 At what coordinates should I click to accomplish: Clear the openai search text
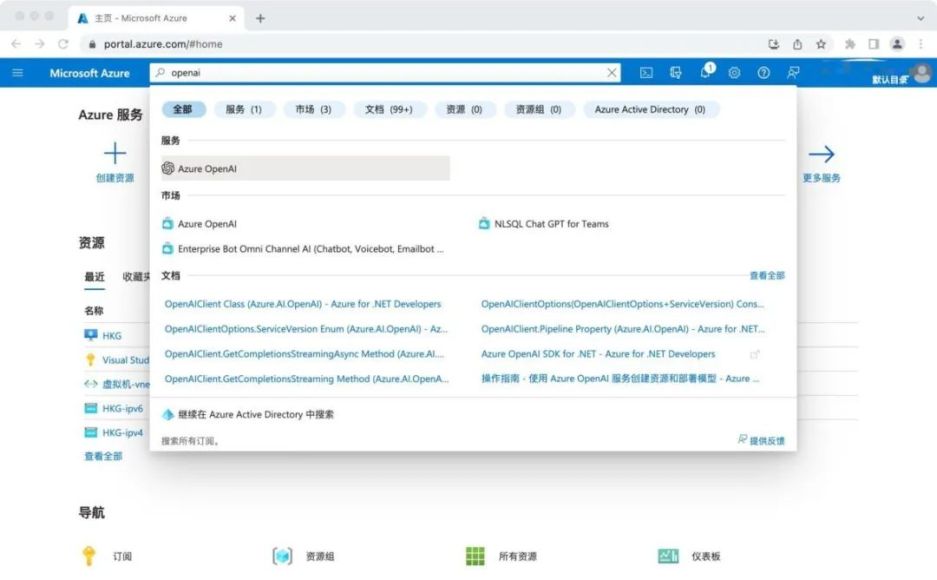tap(611, 73)
